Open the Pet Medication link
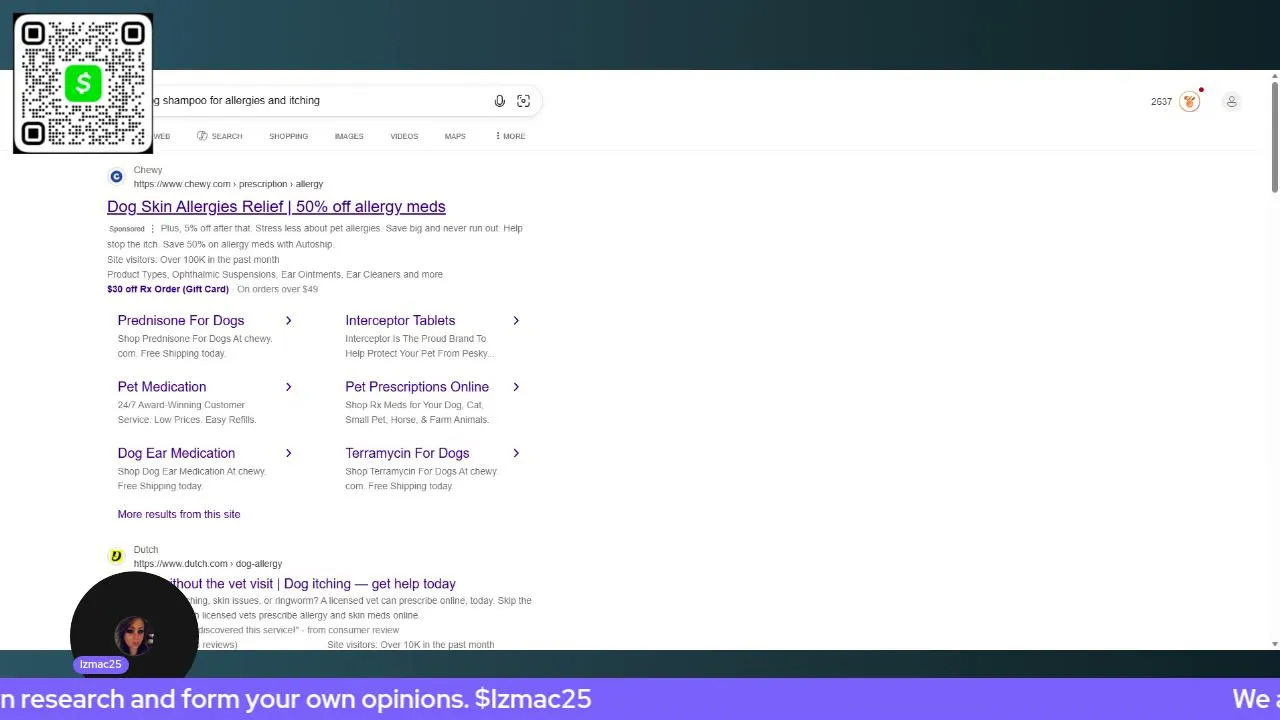Viewport: 1280px width, 720px height. point(162,387)
